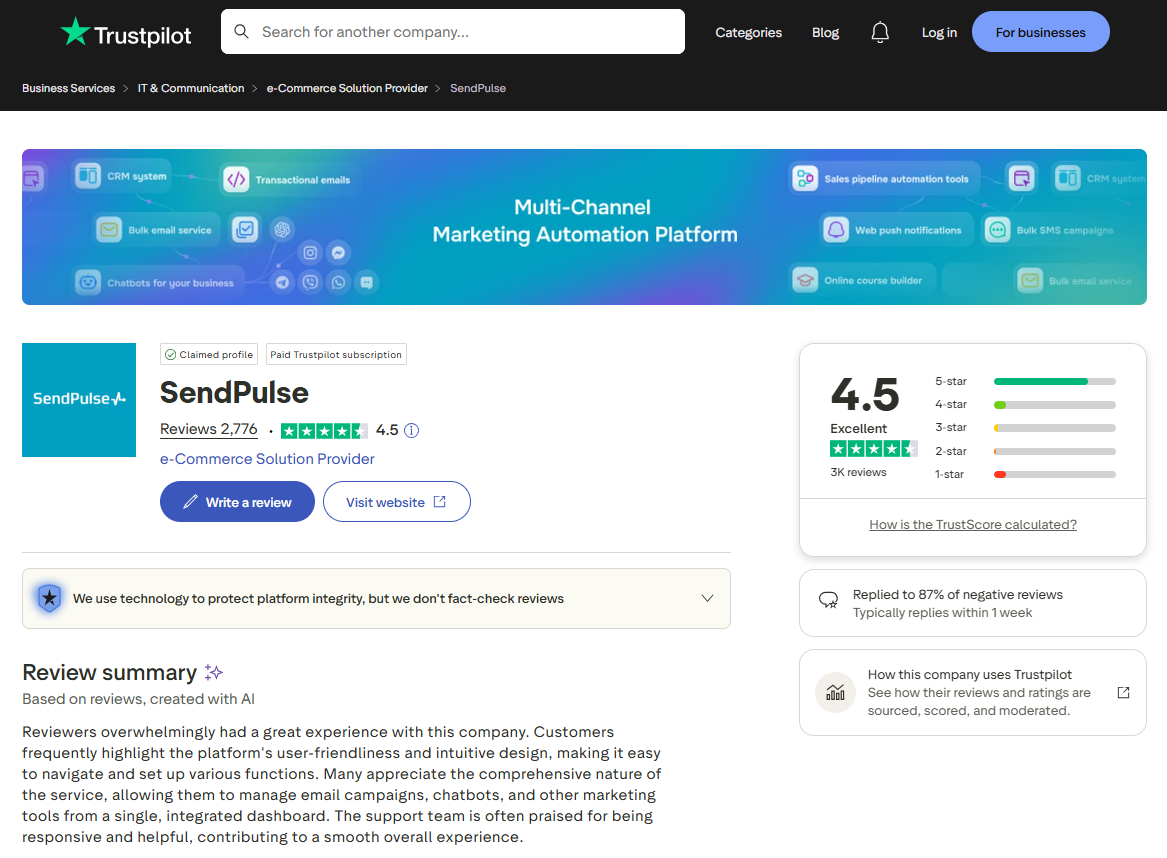Screen dimensions: 1167x858
Task: Navigate to the Blog section
Action: tap(825, 32)
